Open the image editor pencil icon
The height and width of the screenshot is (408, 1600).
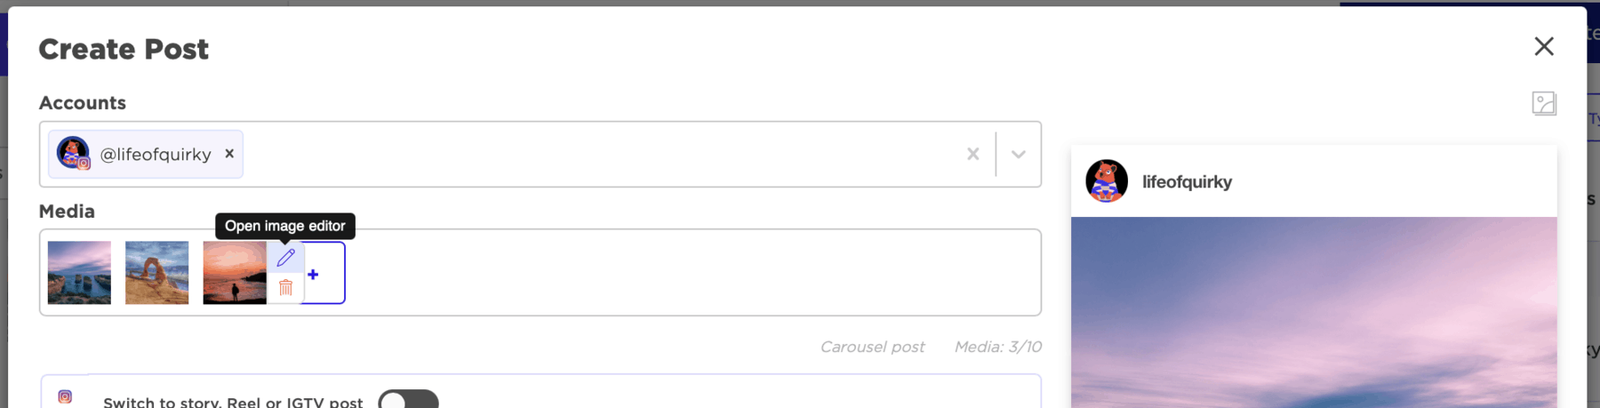click(x=286, y=258)
